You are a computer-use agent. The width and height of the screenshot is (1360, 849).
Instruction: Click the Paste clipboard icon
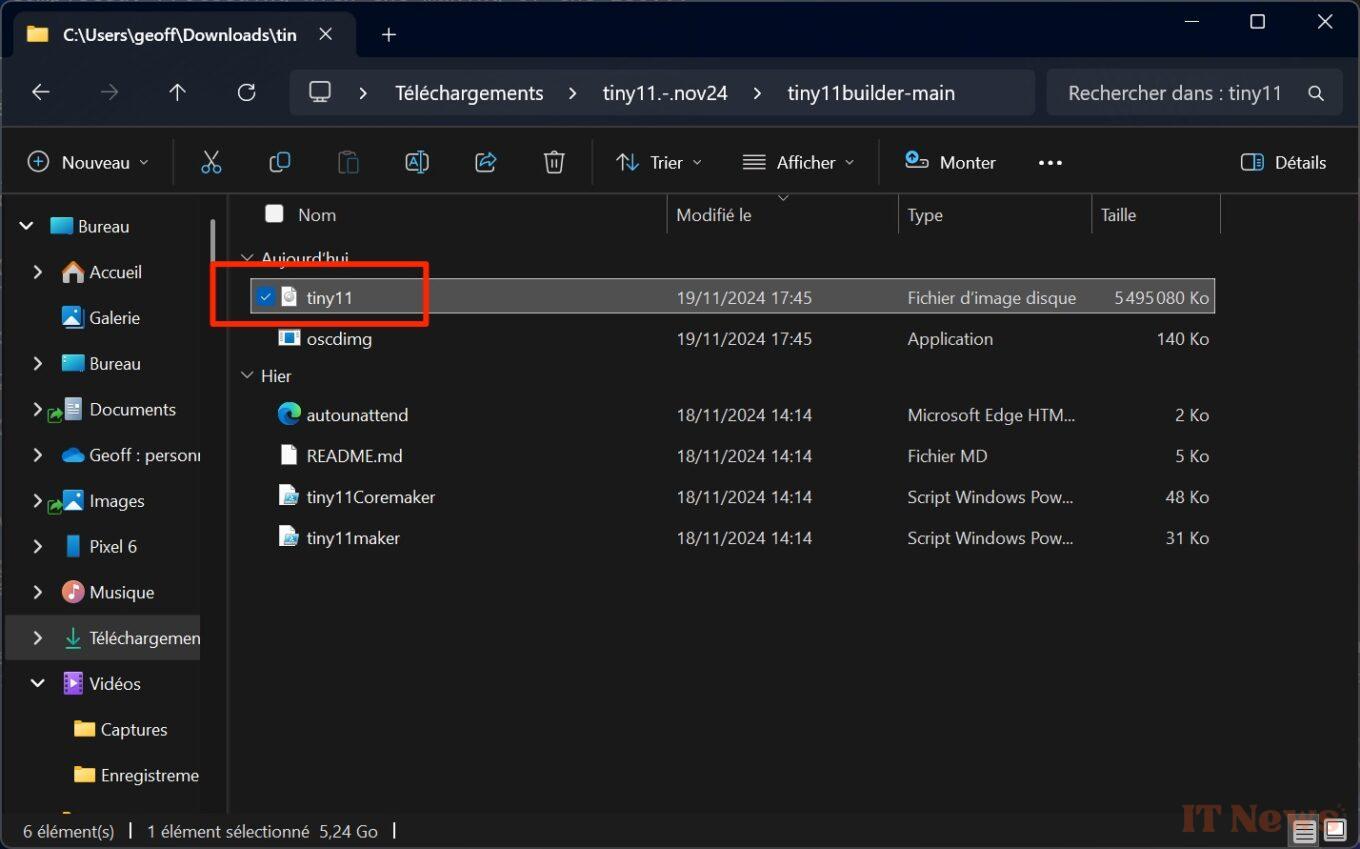[x=348, y=162]
